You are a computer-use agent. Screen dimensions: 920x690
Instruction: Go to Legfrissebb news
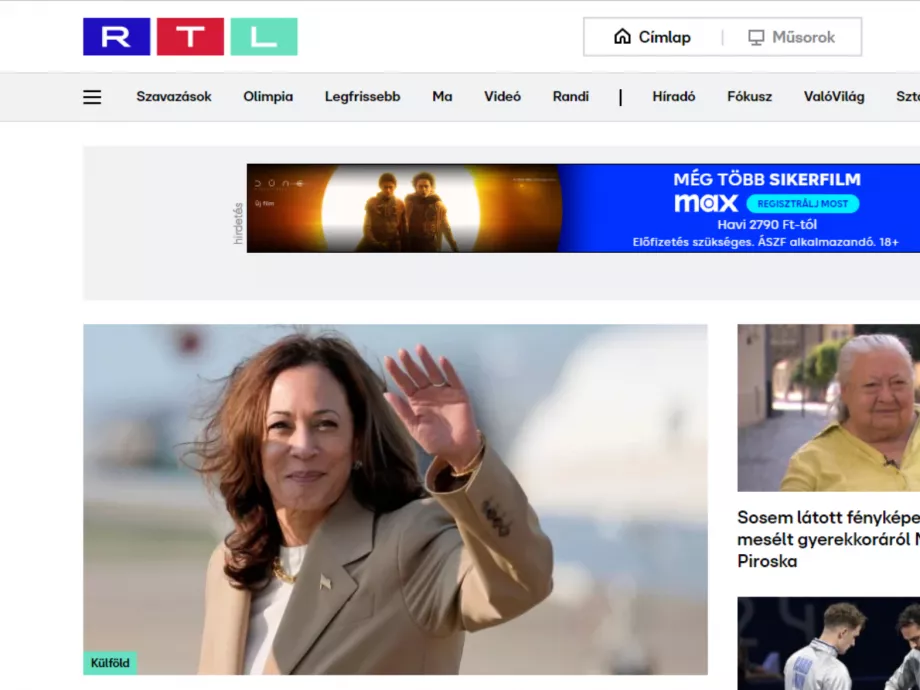(x=363, y=97)
